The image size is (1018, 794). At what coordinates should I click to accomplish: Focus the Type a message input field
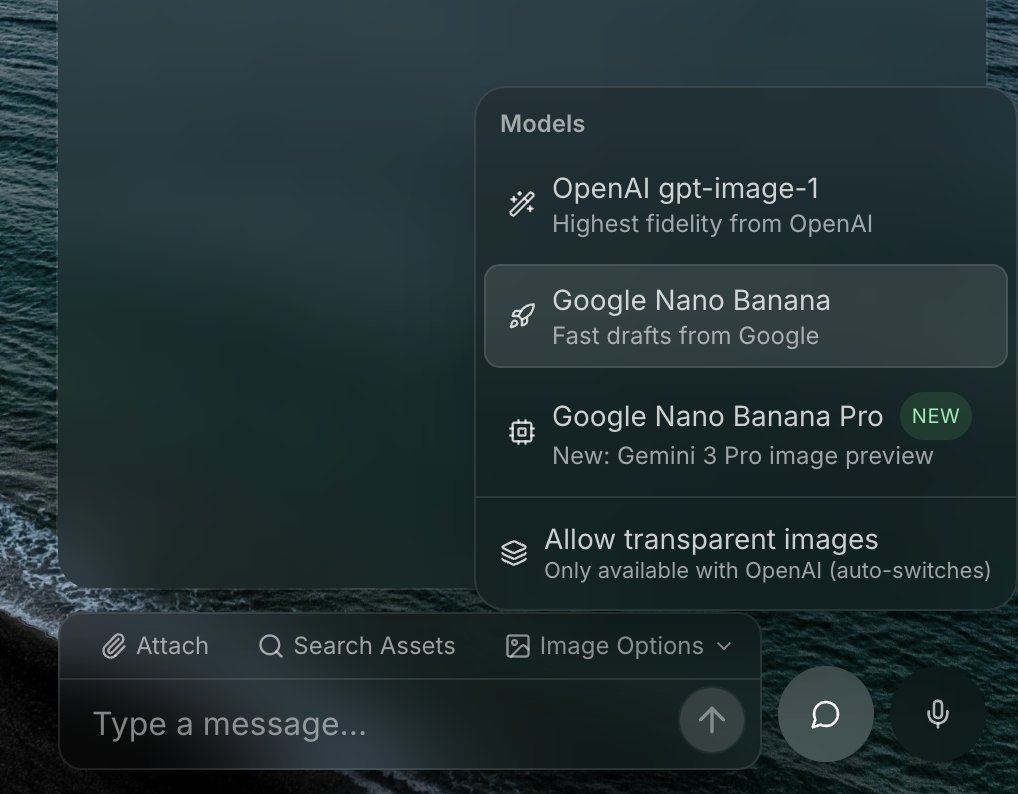383,724
